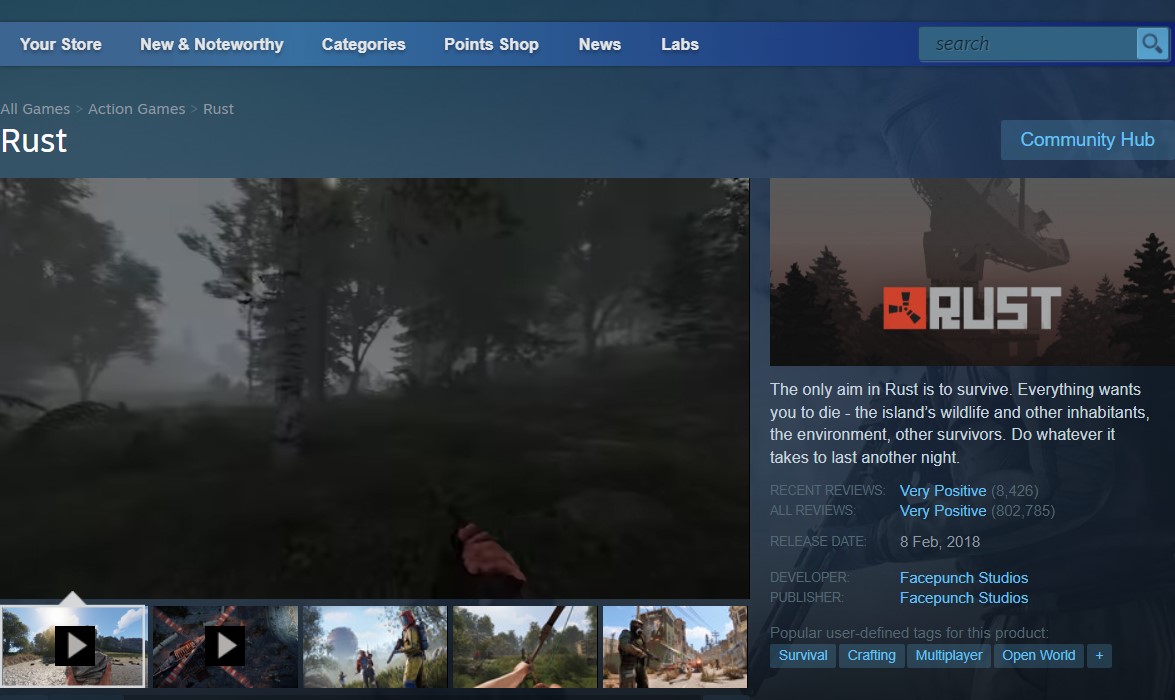The height and width of the screenshot is (700, 1175).
Task: Expand more tags with plus button
Action: 1099,656
